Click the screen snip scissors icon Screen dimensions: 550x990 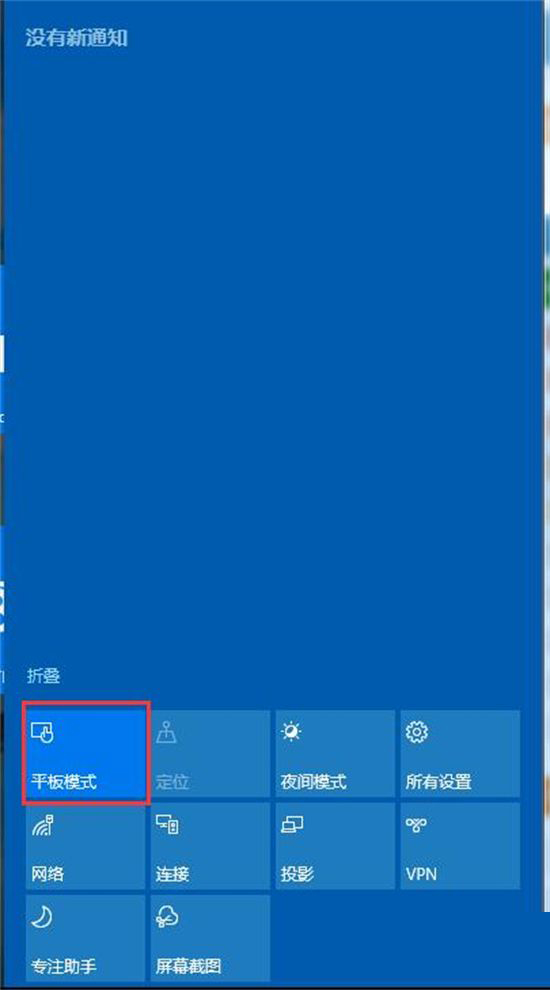pyautogui.click(x=167, y=917)
